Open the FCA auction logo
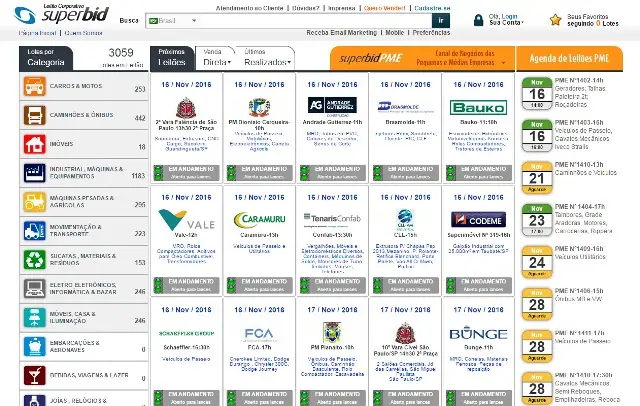The width and height of the screenshot is (640, 406). click(x=259, y=334)
